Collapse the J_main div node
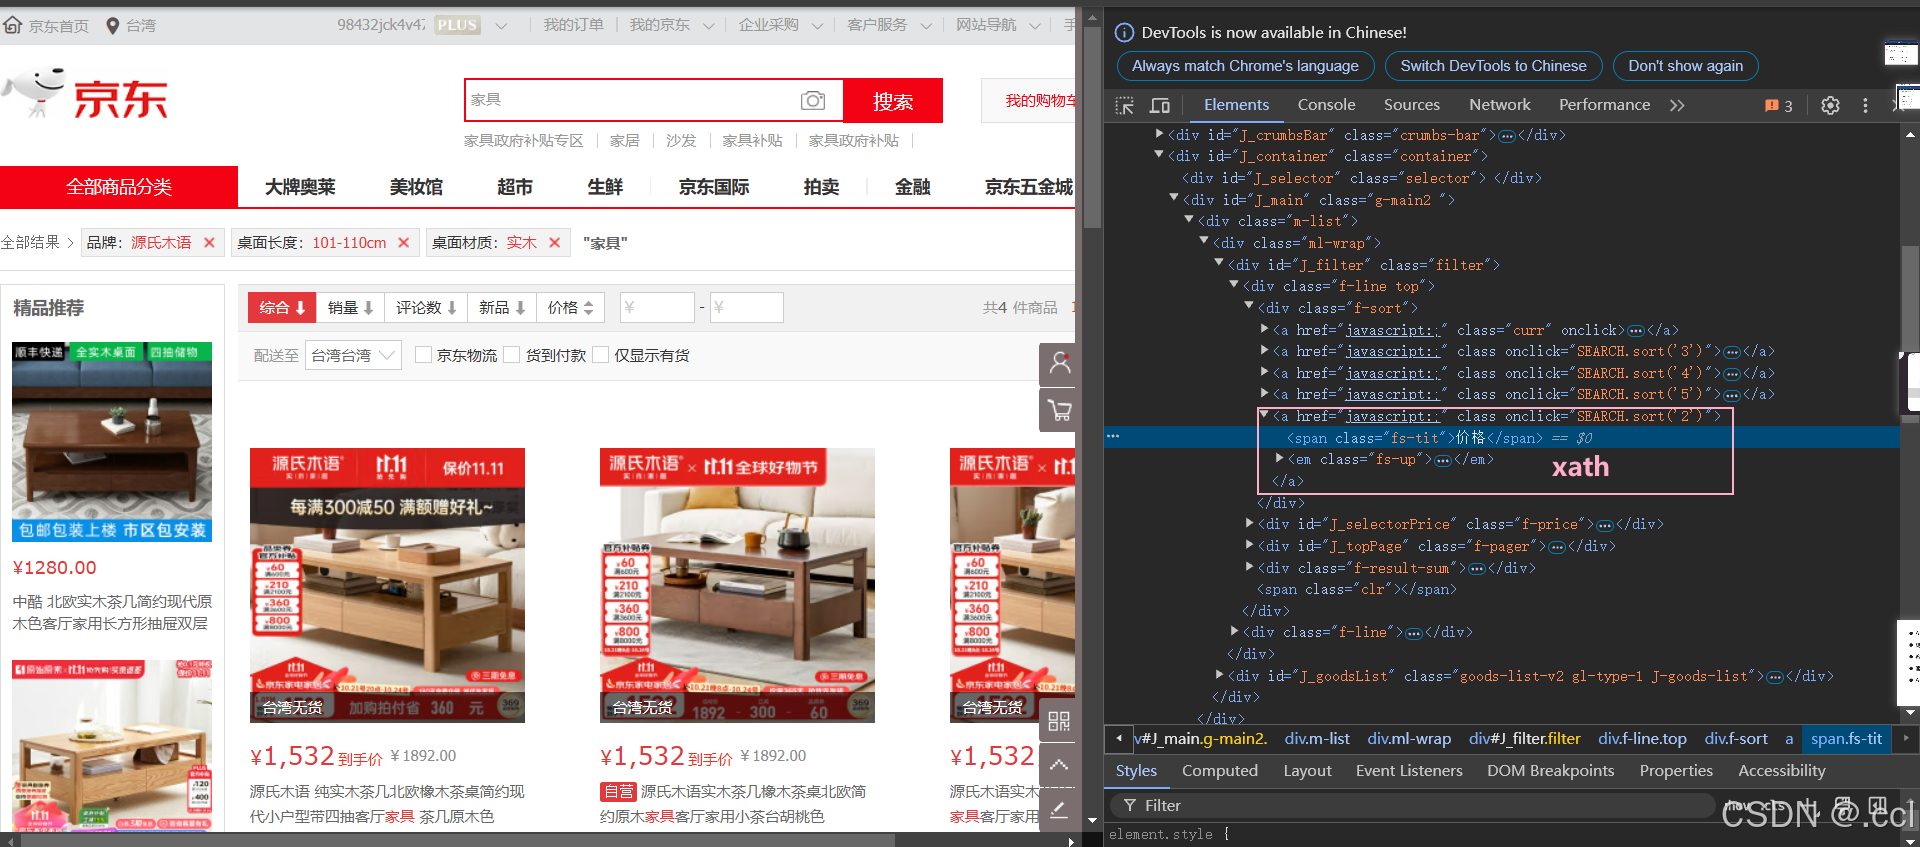 tap(1174, 198)
